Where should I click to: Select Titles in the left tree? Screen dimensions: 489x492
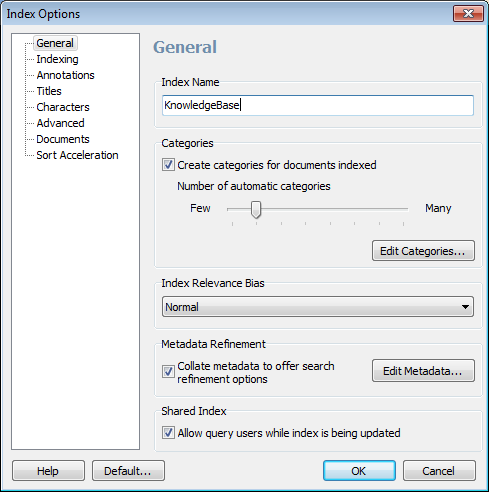click(x=49, y=91)
